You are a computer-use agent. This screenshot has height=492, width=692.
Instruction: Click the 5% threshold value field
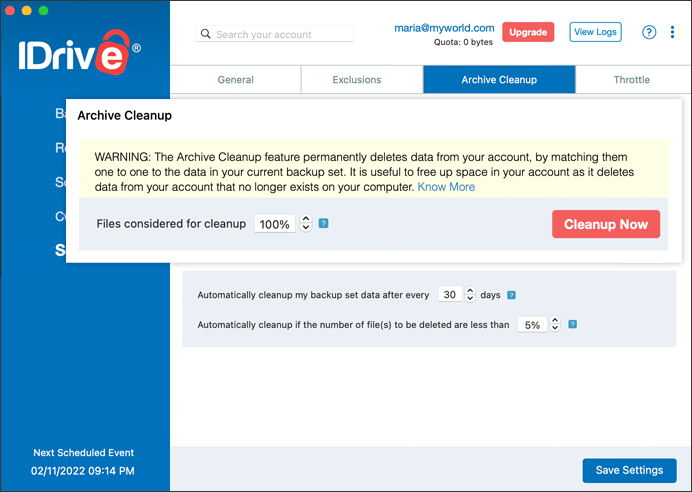click(532, 325)
